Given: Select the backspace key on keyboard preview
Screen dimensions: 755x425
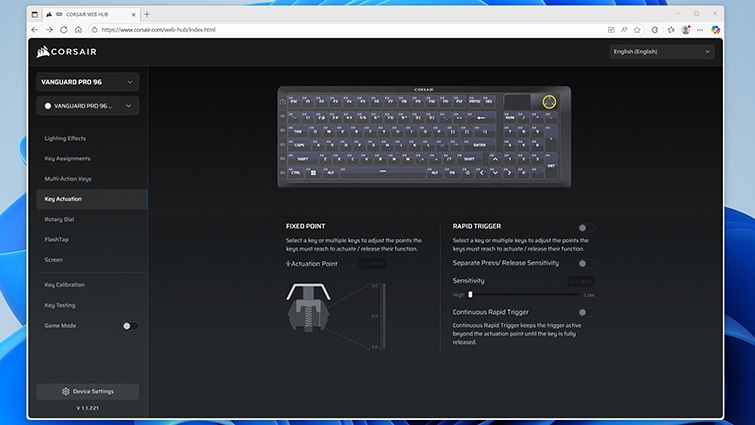Looking at the screenshot, I should pos(481,117).
